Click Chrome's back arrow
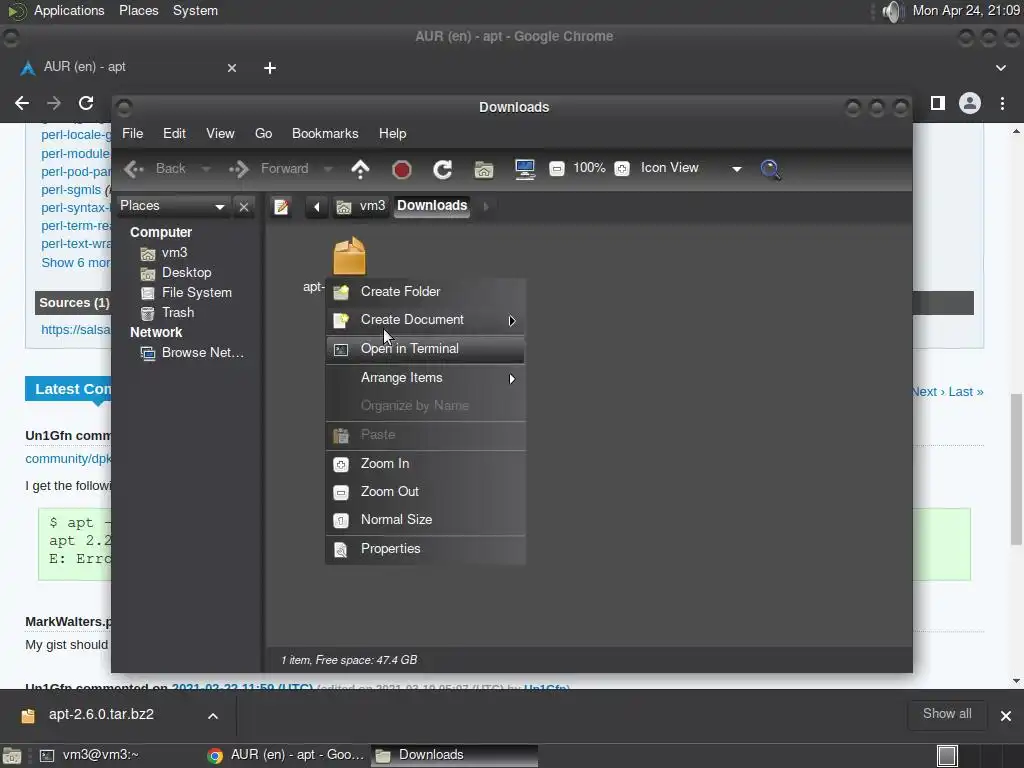Viewport: 1024px width, 768px height. point(22,103)
